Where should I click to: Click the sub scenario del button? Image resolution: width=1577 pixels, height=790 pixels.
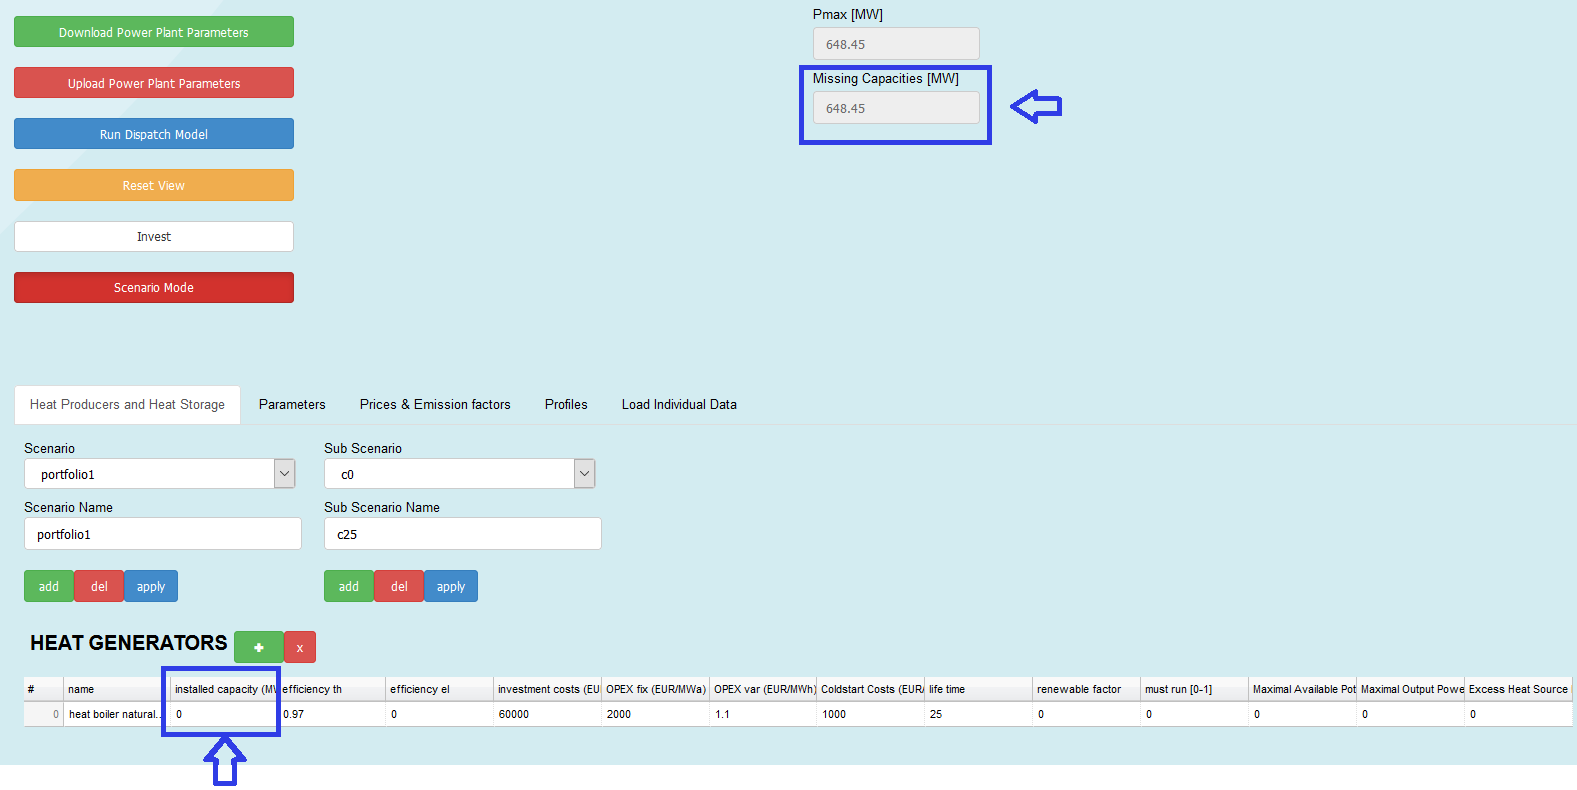[x=399, y=586]
